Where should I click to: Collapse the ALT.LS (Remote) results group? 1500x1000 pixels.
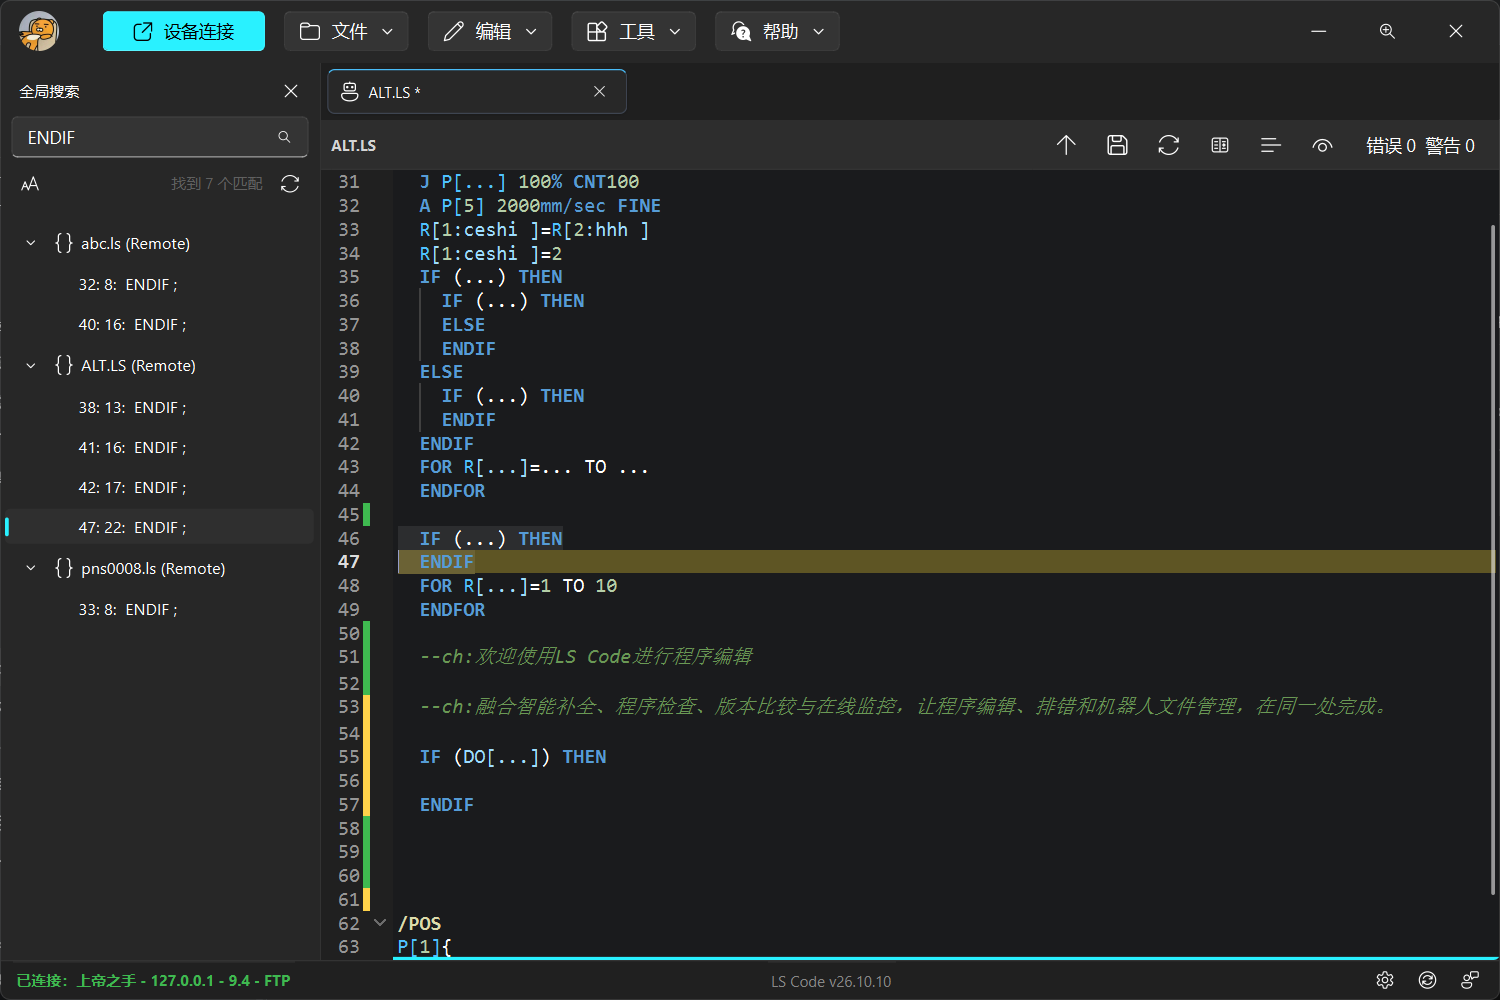point(30,366)
